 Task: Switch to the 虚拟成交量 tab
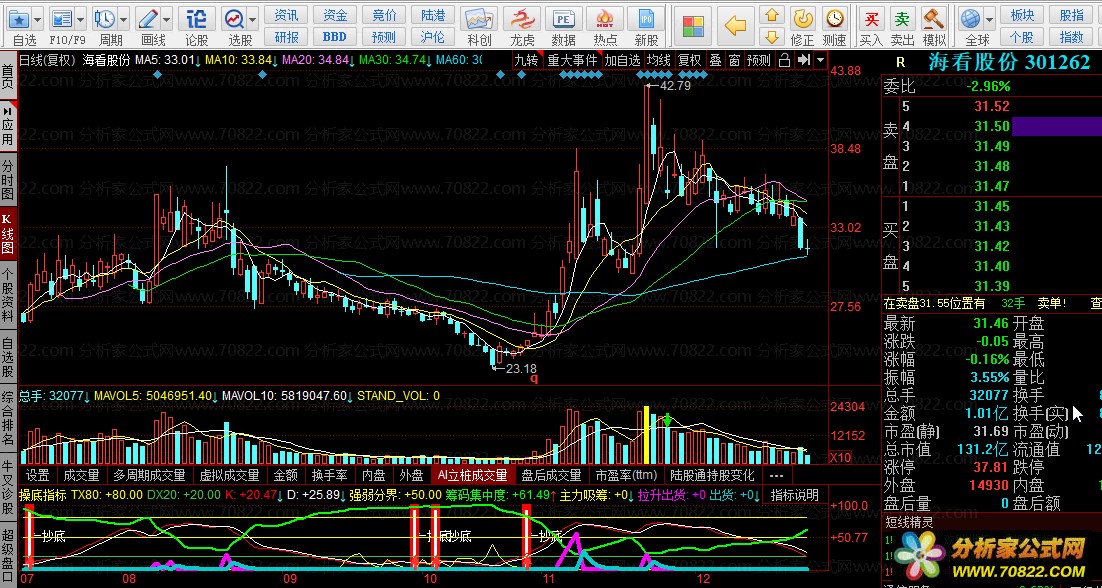pos(230,476)
